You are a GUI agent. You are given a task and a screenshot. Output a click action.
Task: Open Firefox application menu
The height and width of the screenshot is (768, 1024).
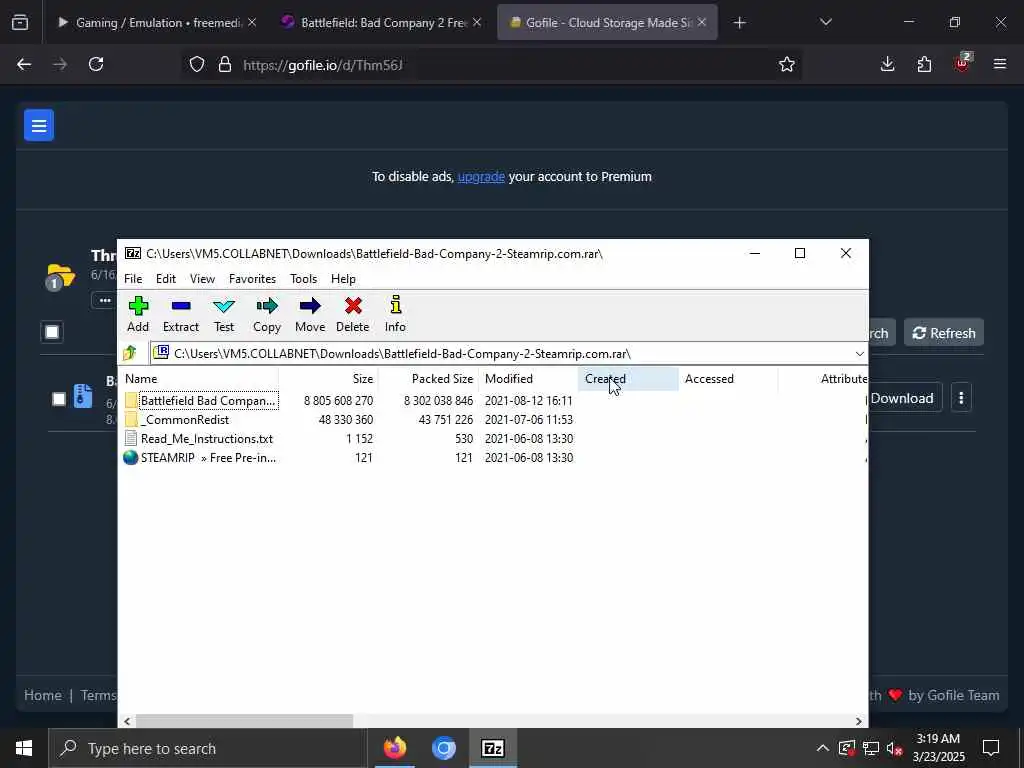[x=999, y=64]
